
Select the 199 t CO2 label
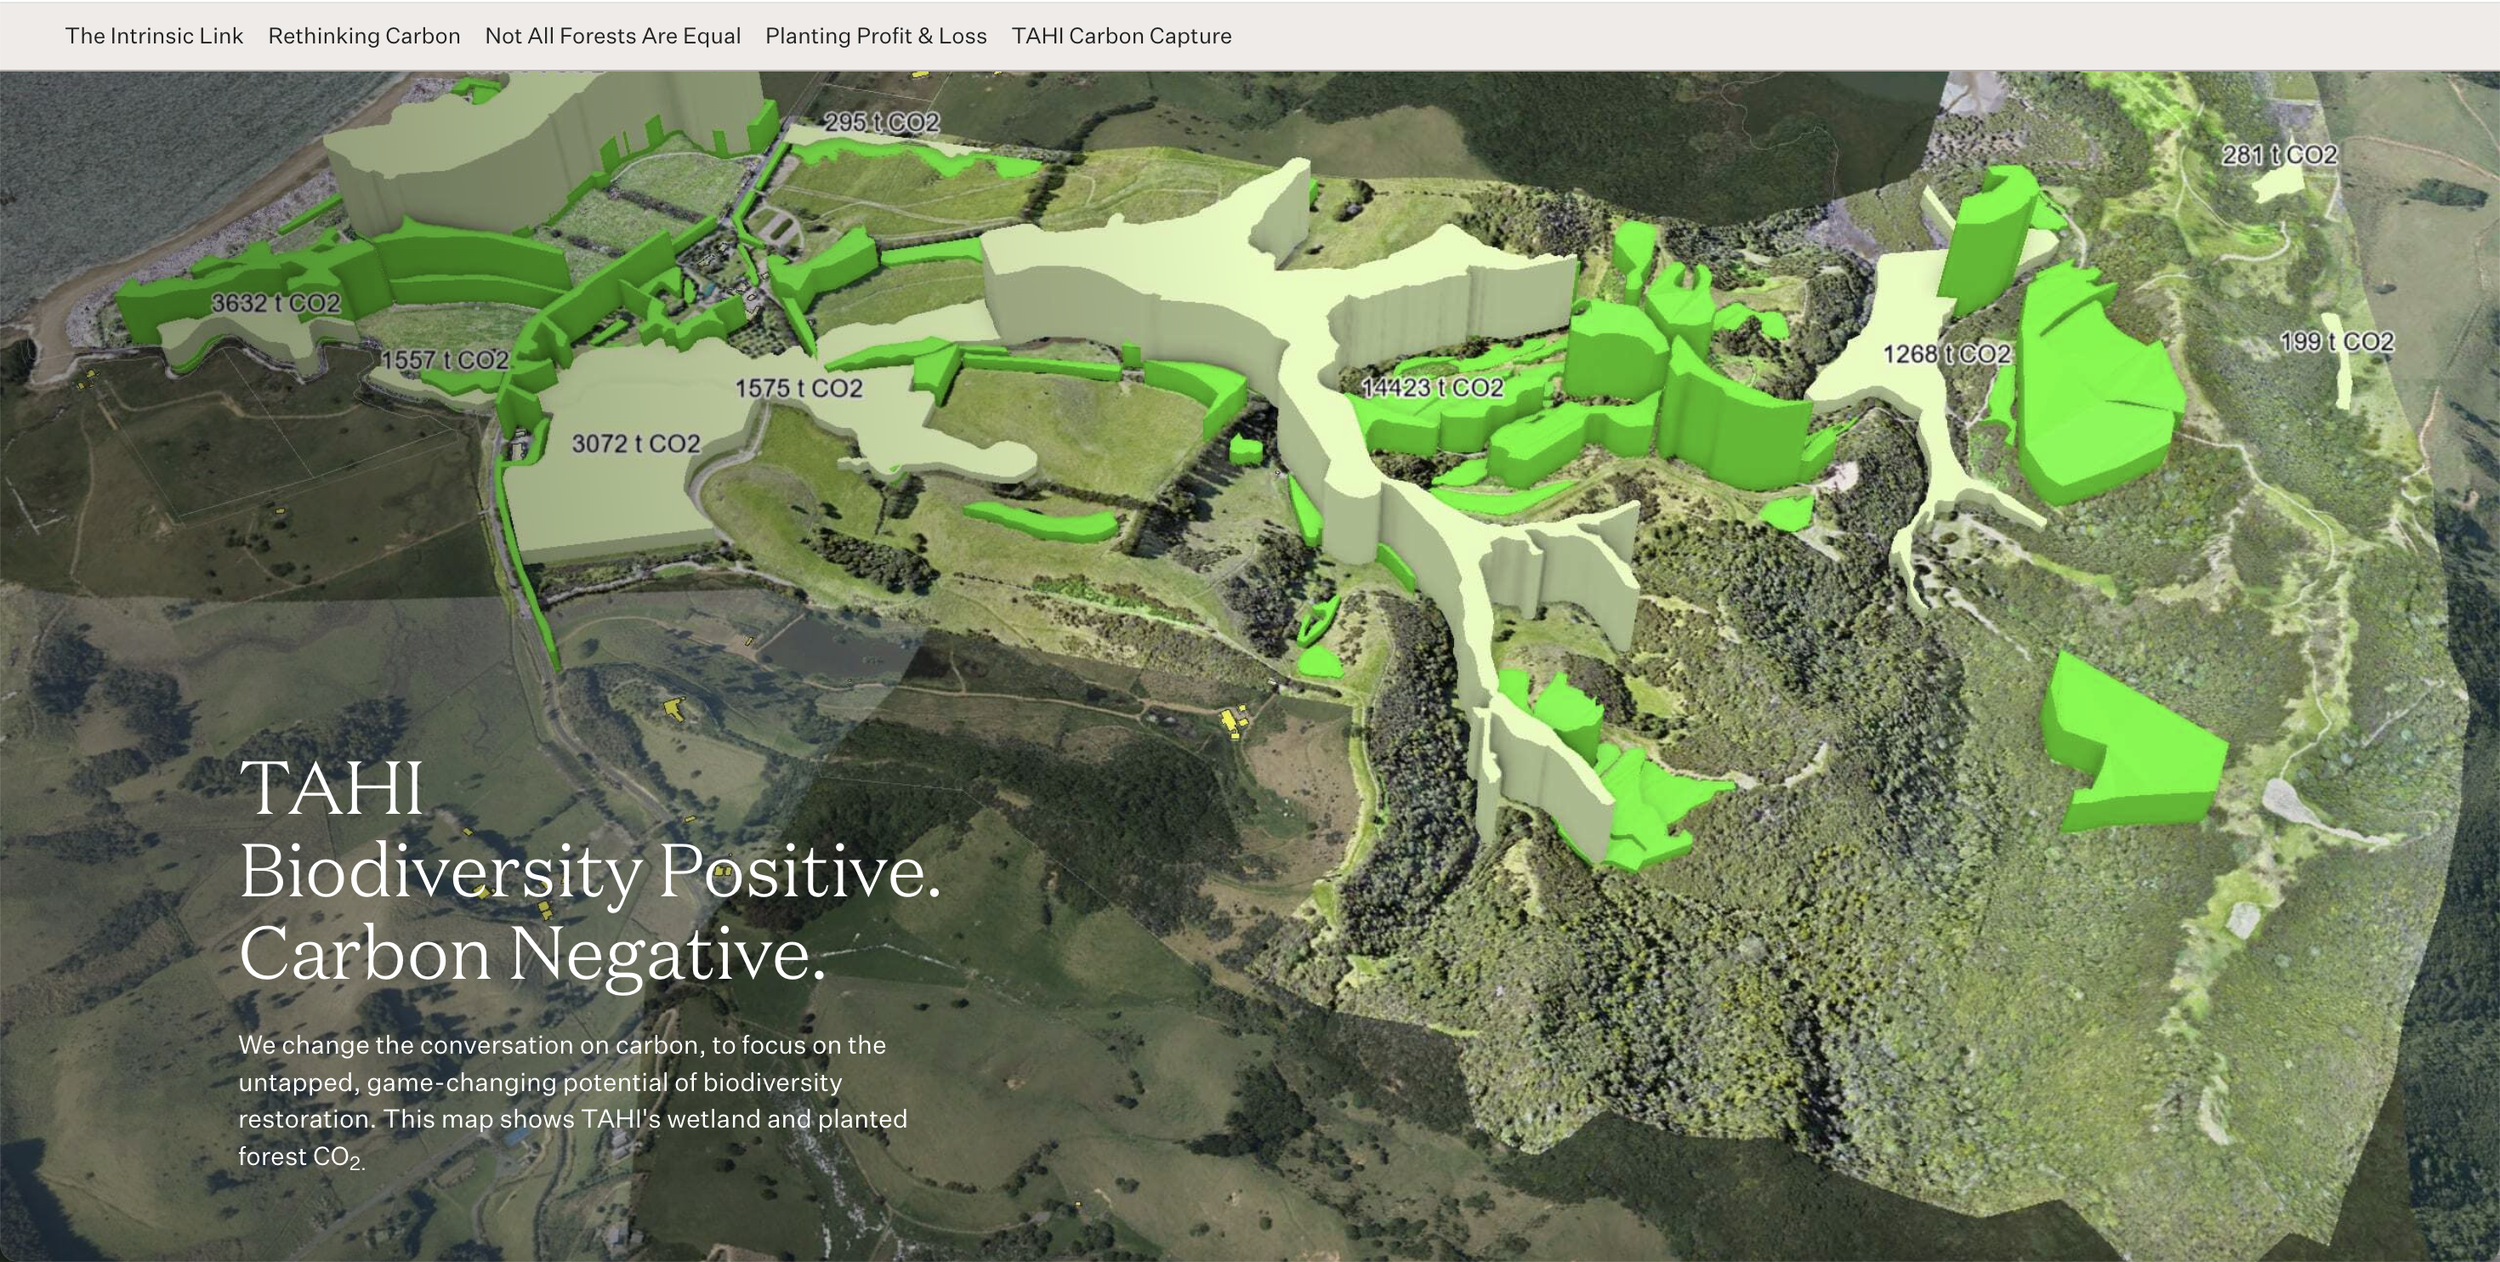coord(2337,342)
